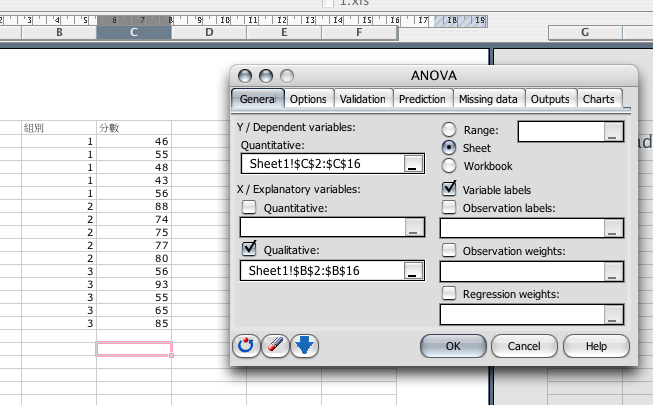Click the Help button
The height and width of the screenshot is (405, 653).
596,346
